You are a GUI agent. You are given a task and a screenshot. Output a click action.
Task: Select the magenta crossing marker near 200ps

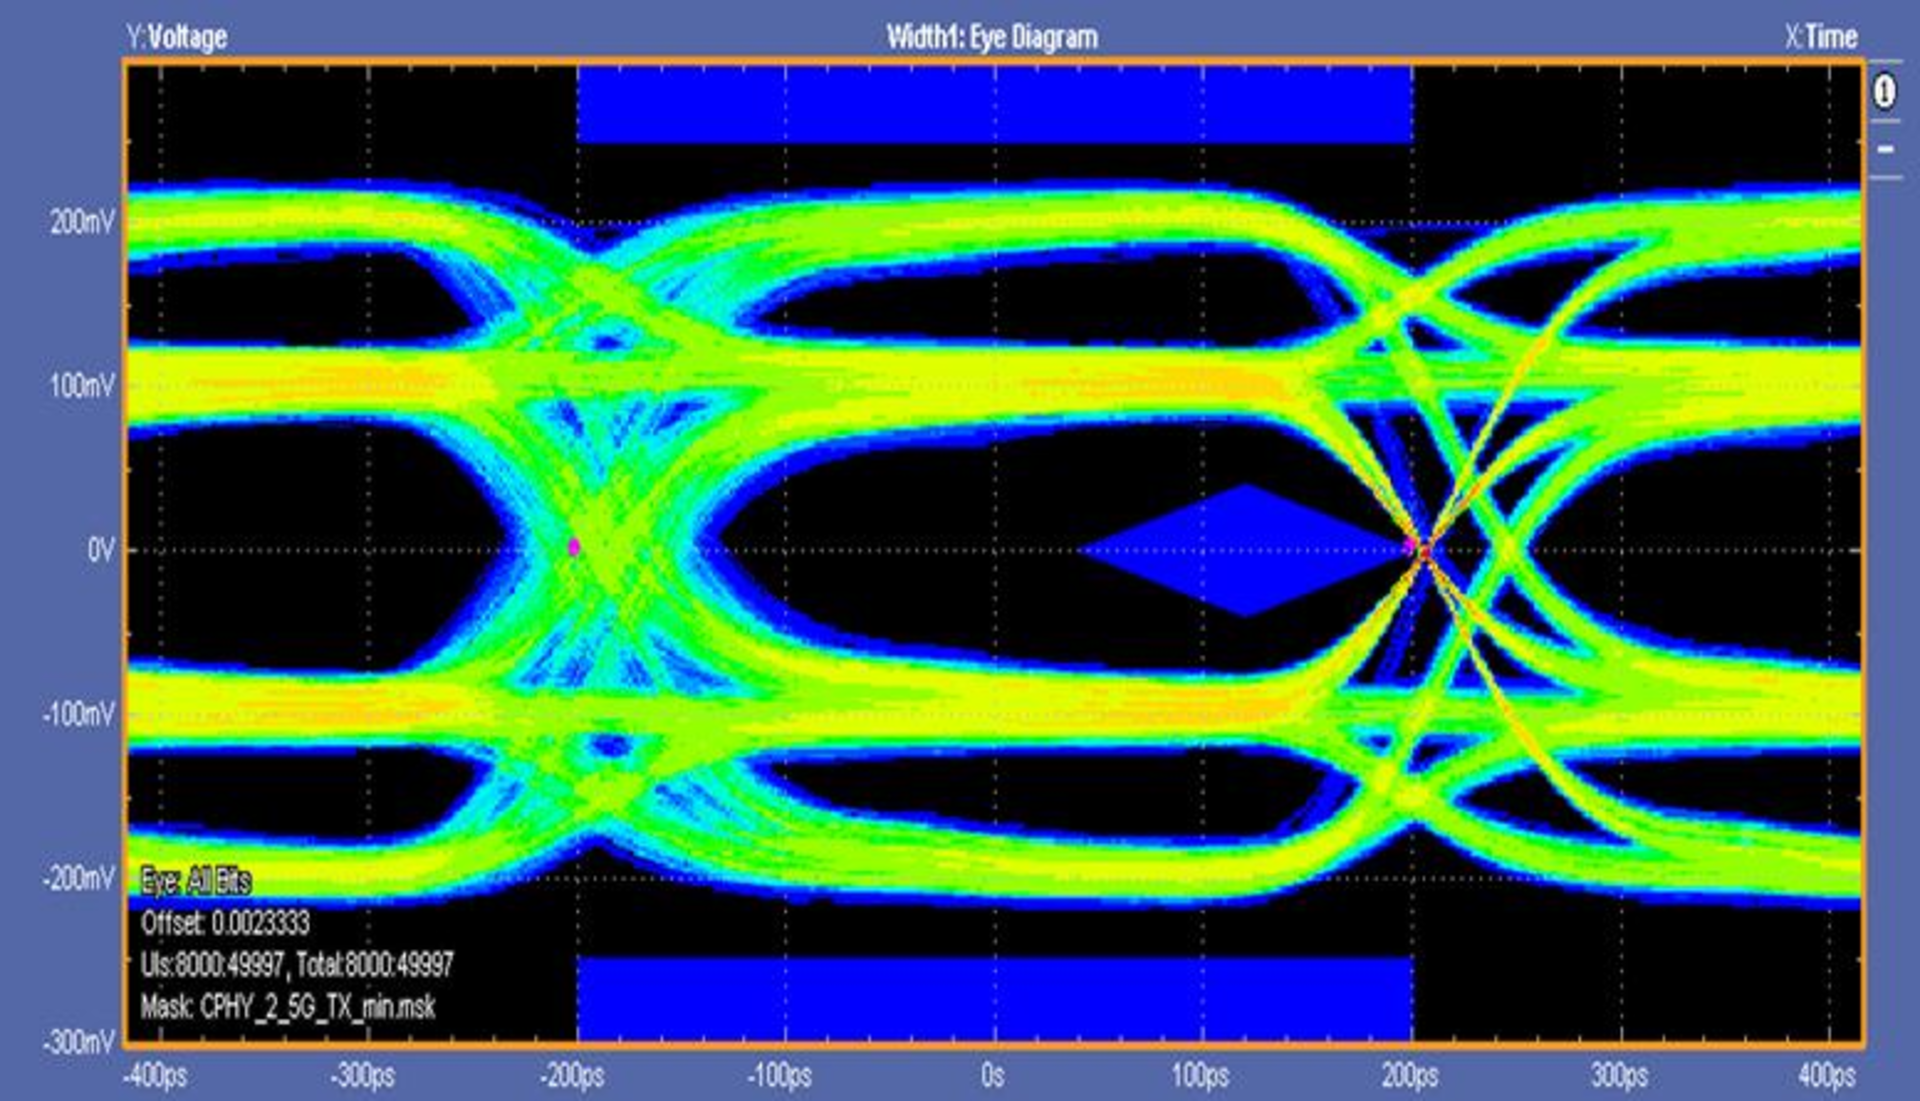[x=1412, y=546]
